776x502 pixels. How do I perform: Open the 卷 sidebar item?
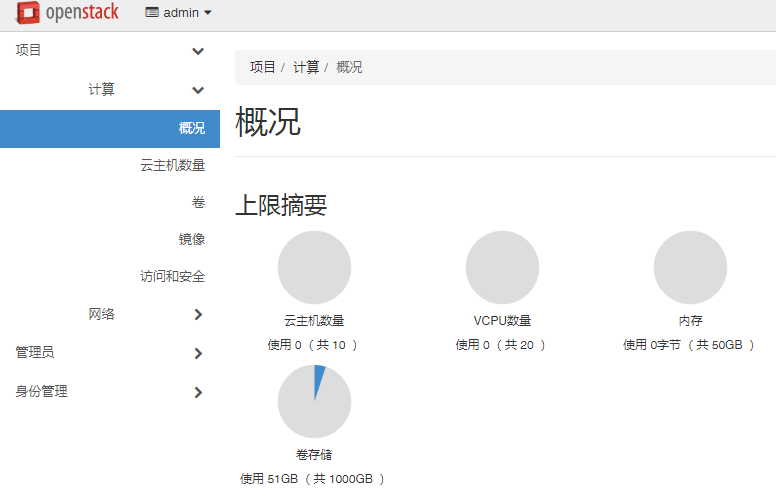tap(198, 202)
